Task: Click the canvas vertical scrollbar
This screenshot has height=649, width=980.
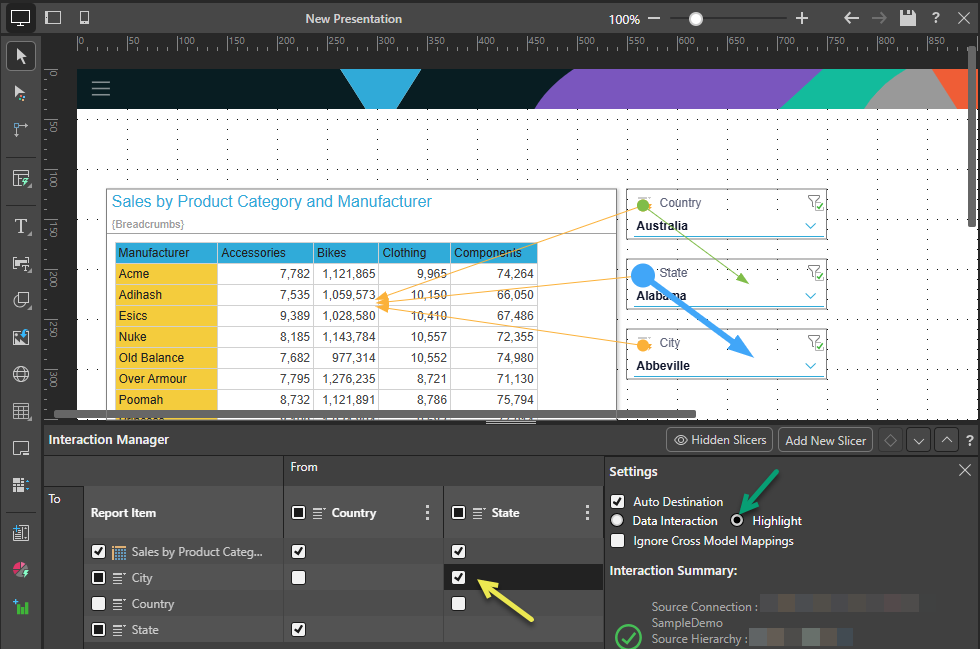Action: click(972, 136)
